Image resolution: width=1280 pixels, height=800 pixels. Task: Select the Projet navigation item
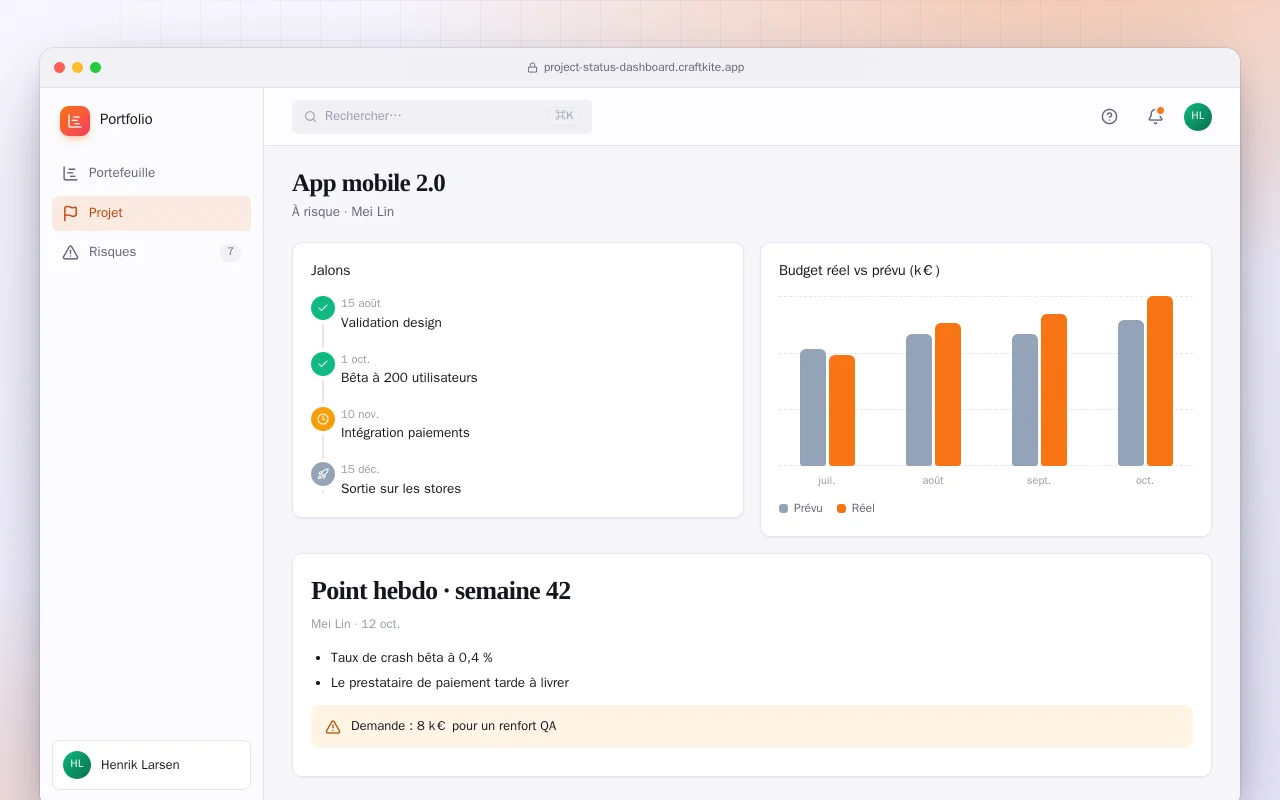[151, 213]
